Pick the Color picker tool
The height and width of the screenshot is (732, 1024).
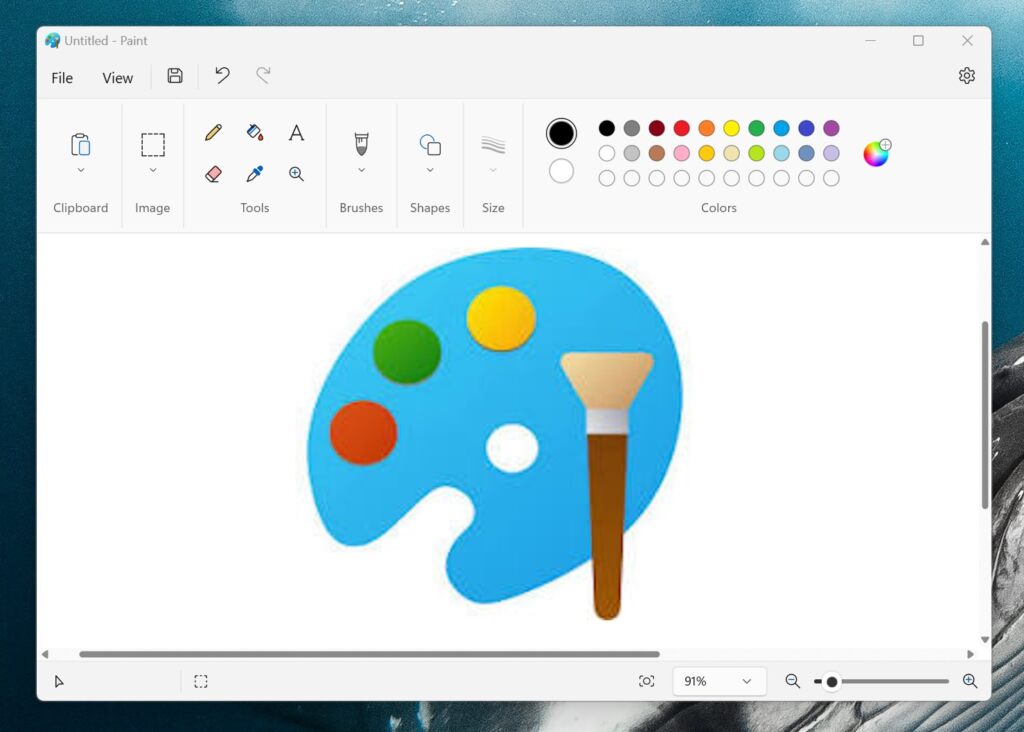pyautogui.click(x=254, y=173)
